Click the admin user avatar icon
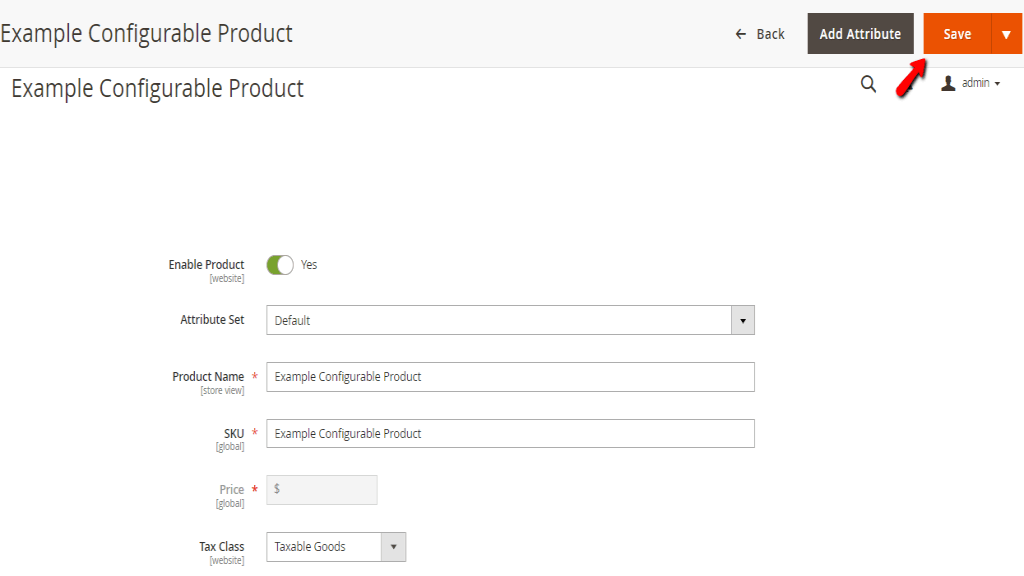Viewport: 1024px width, 576px height. (947, 84)
